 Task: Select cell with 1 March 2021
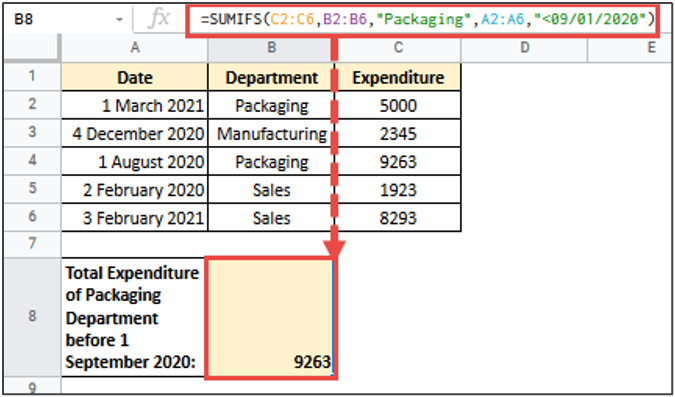(135, 105)
